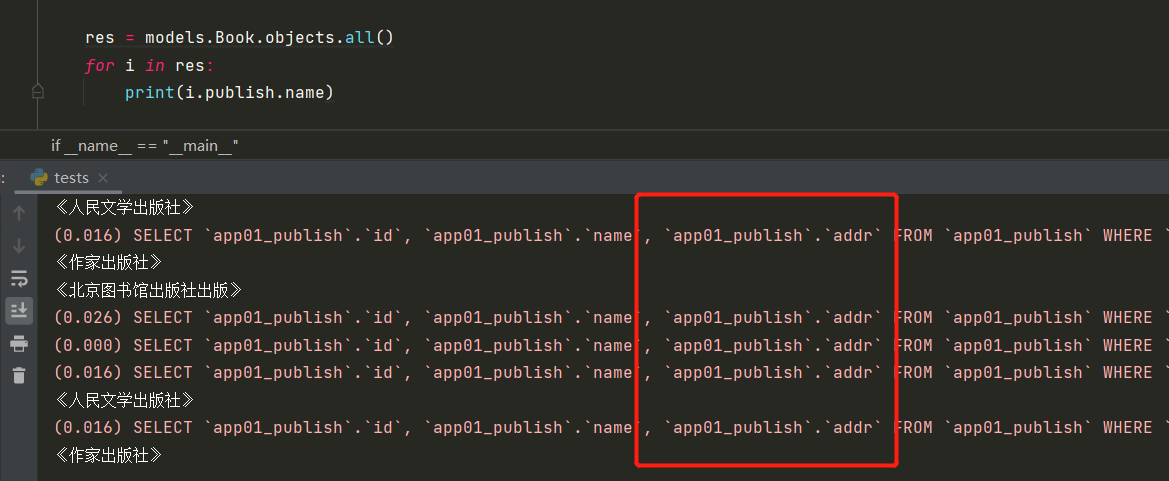Click the code fold marker in gutter
1169x481 pixels.
pyautogui.click(x=38, y=92)
